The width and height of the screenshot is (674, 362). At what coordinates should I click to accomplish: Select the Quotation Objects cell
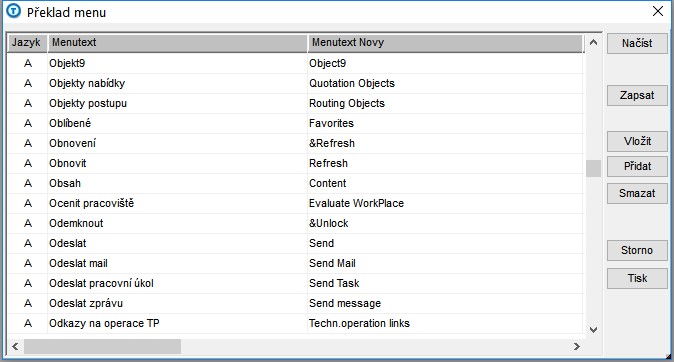click(x=445, y=83)
